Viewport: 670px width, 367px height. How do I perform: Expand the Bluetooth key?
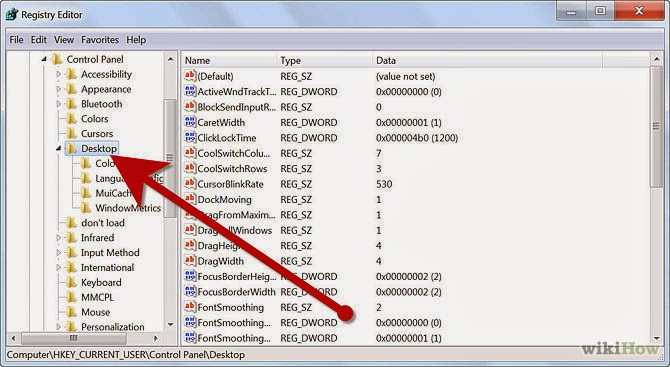click(x=59, y=104)
